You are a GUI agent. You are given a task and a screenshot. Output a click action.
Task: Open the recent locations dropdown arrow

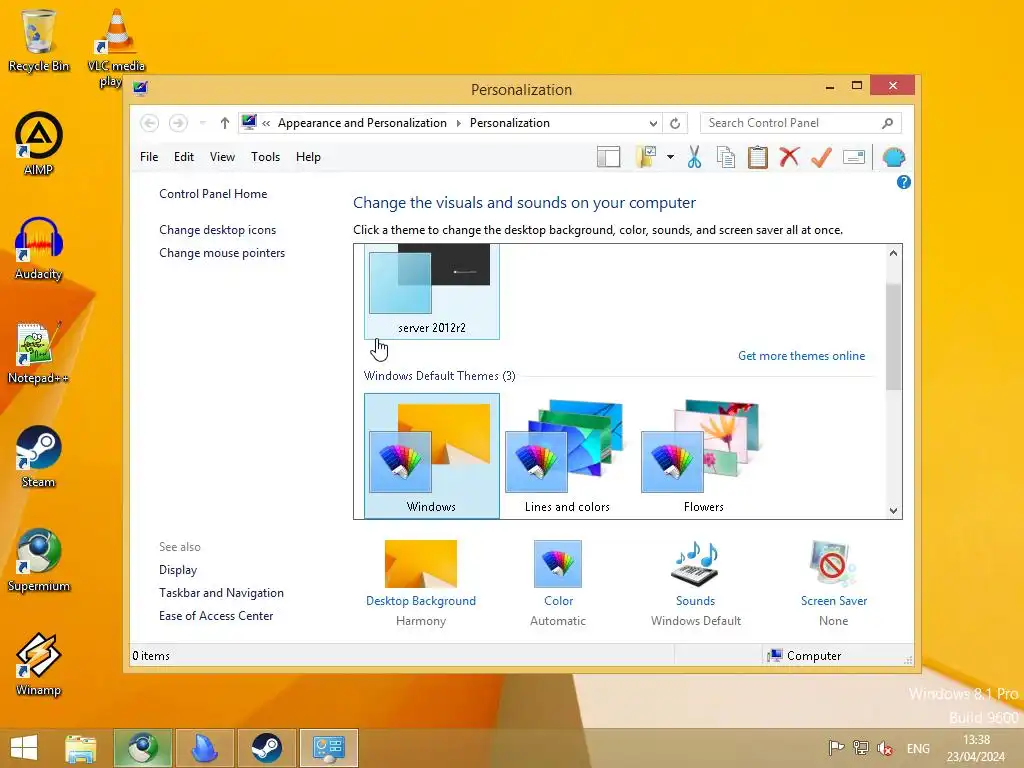coord(203,123)
